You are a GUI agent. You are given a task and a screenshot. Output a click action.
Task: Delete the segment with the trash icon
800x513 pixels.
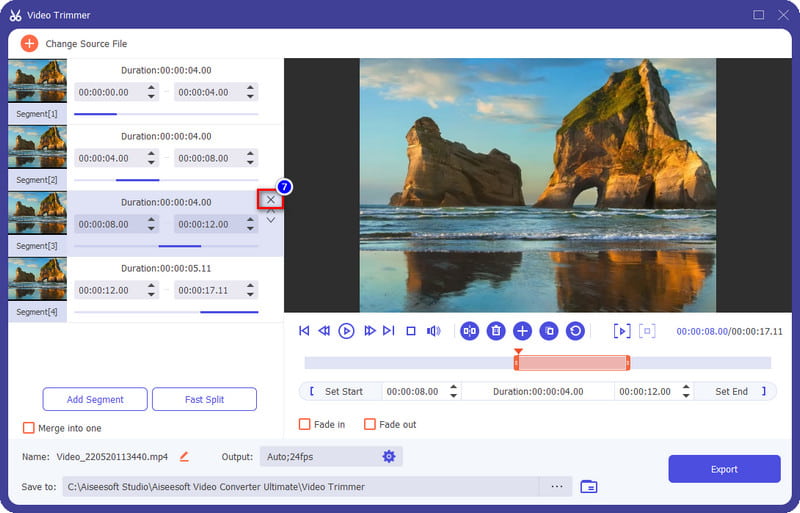point(496,331)
